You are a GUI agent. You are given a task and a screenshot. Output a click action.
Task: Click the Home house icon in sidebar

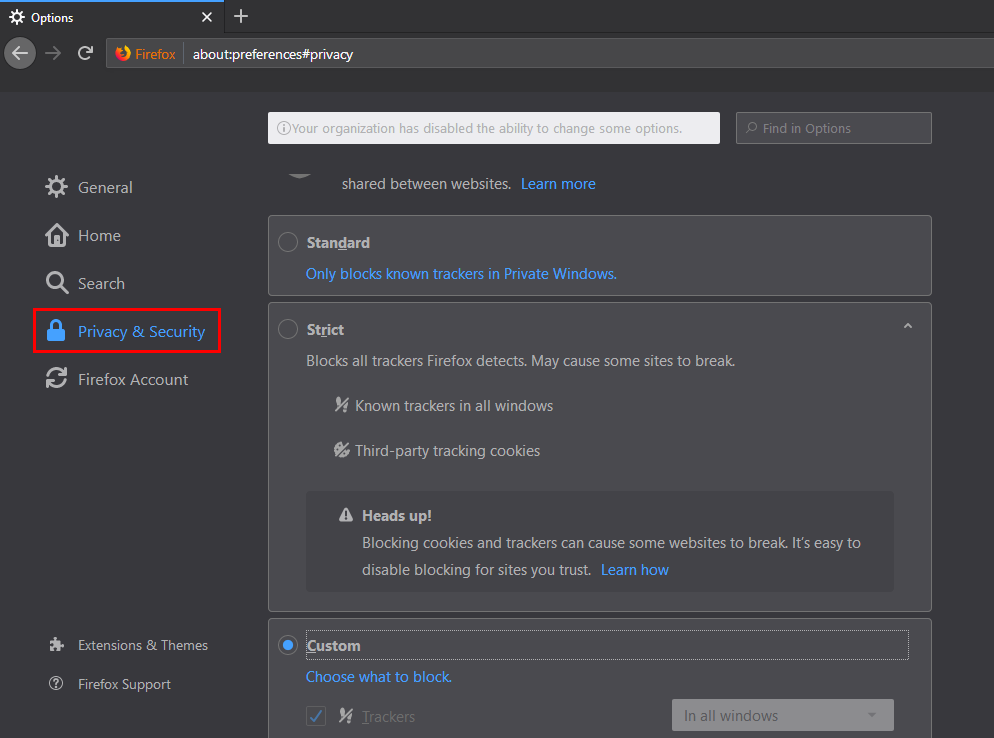point(56,235)
